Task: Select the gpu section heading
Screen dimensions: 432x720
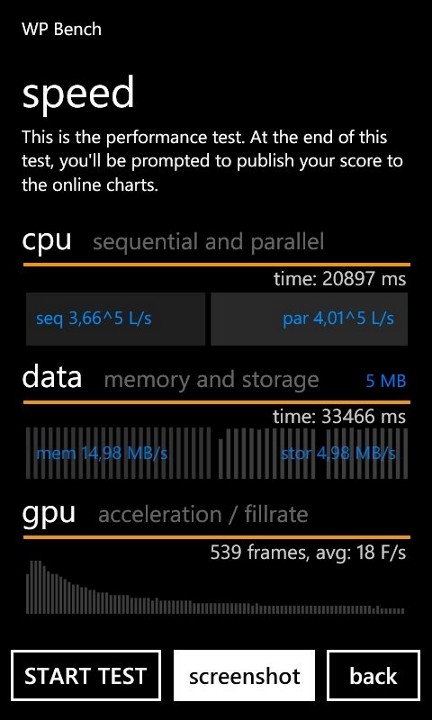Action: [x=49, y=514]
